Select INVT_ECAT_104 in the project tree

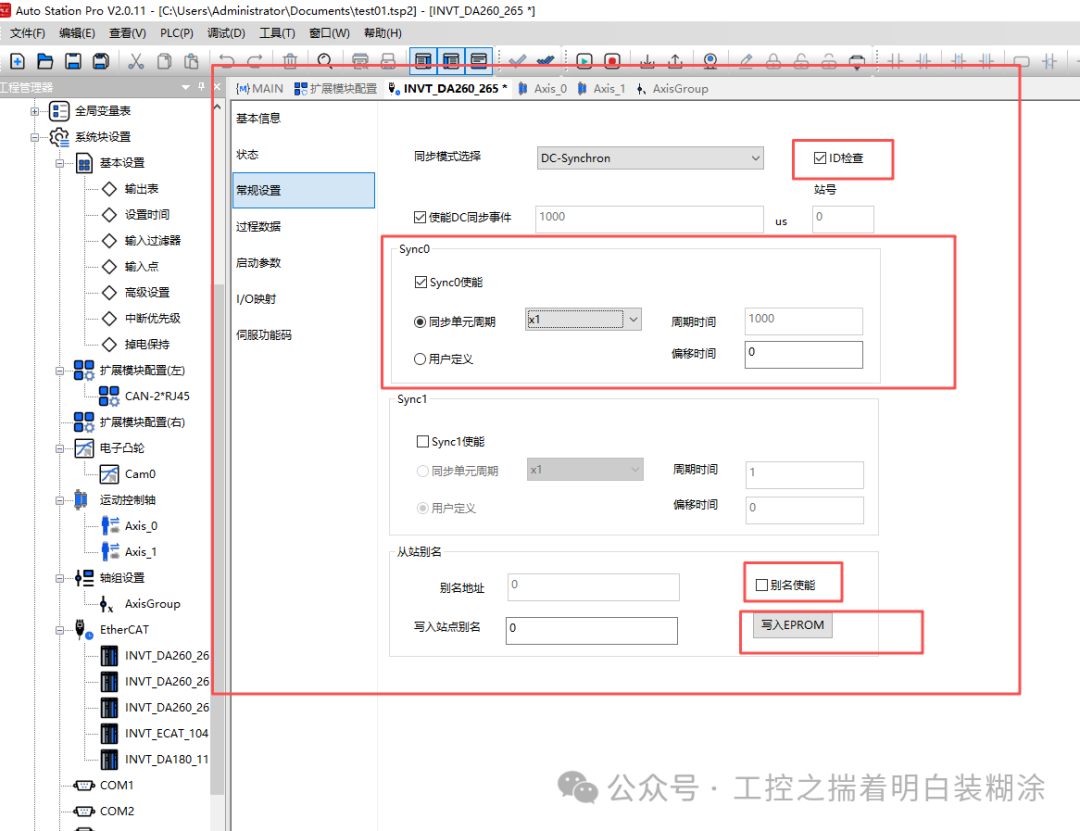166,733
